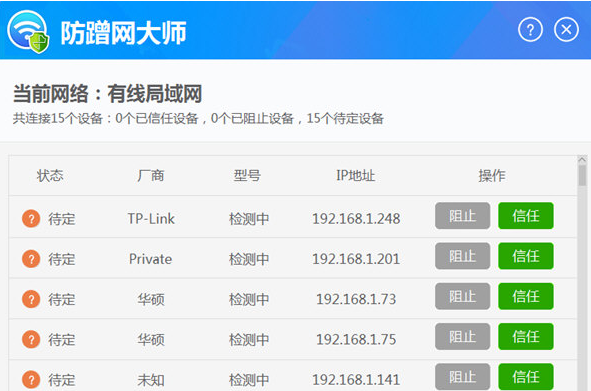Block the 华硕 device 192.168.1.73
Viewport: 591px width, 391px height.
tap(462, 297)
